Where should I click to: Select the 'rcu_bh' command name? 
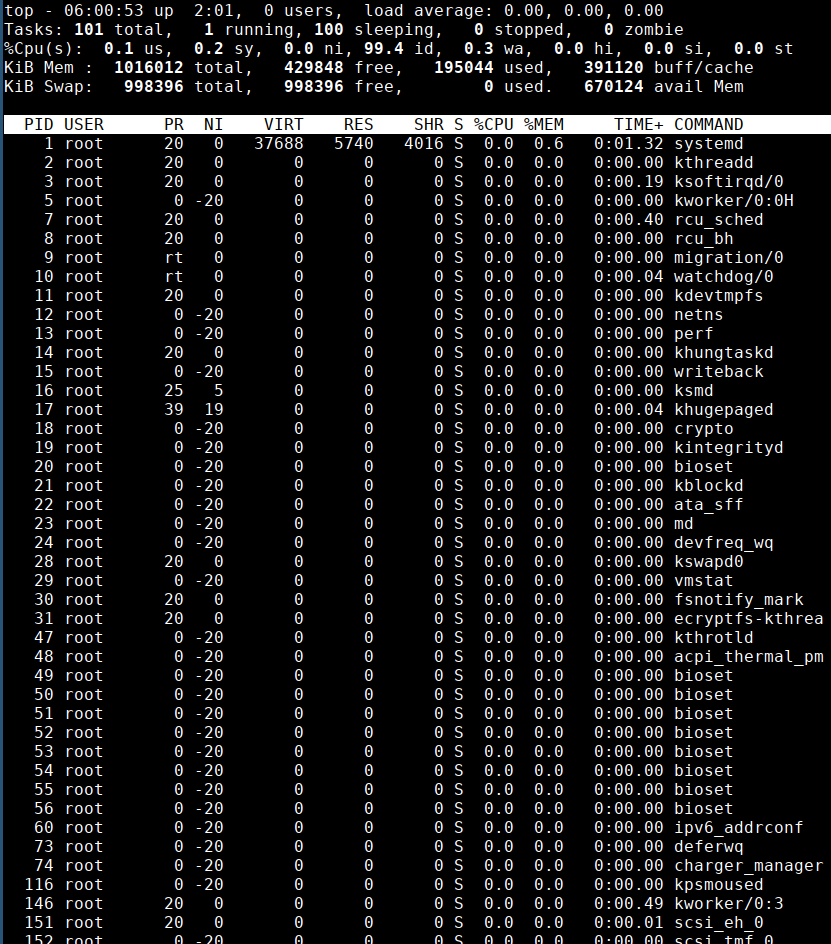click(x=703, y=238)
